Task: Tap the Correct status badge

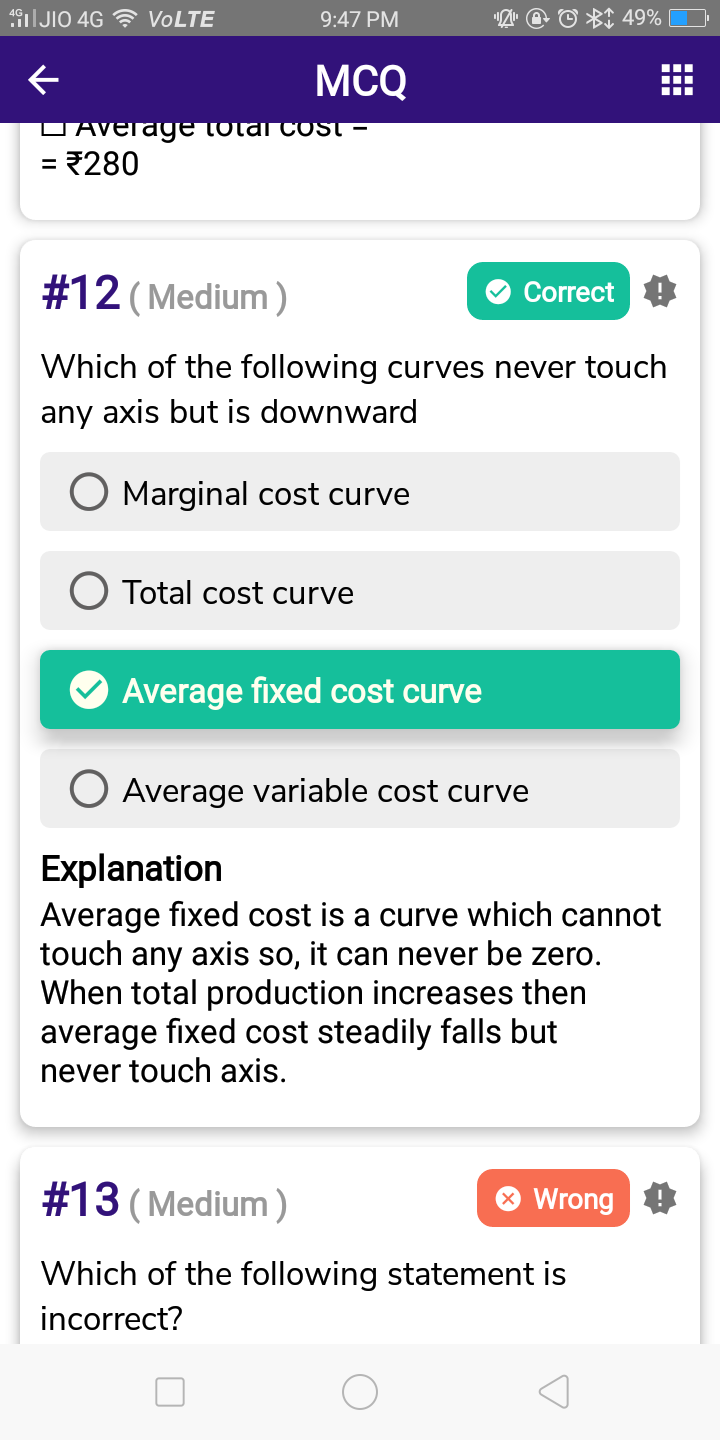Action: [548, 292]
